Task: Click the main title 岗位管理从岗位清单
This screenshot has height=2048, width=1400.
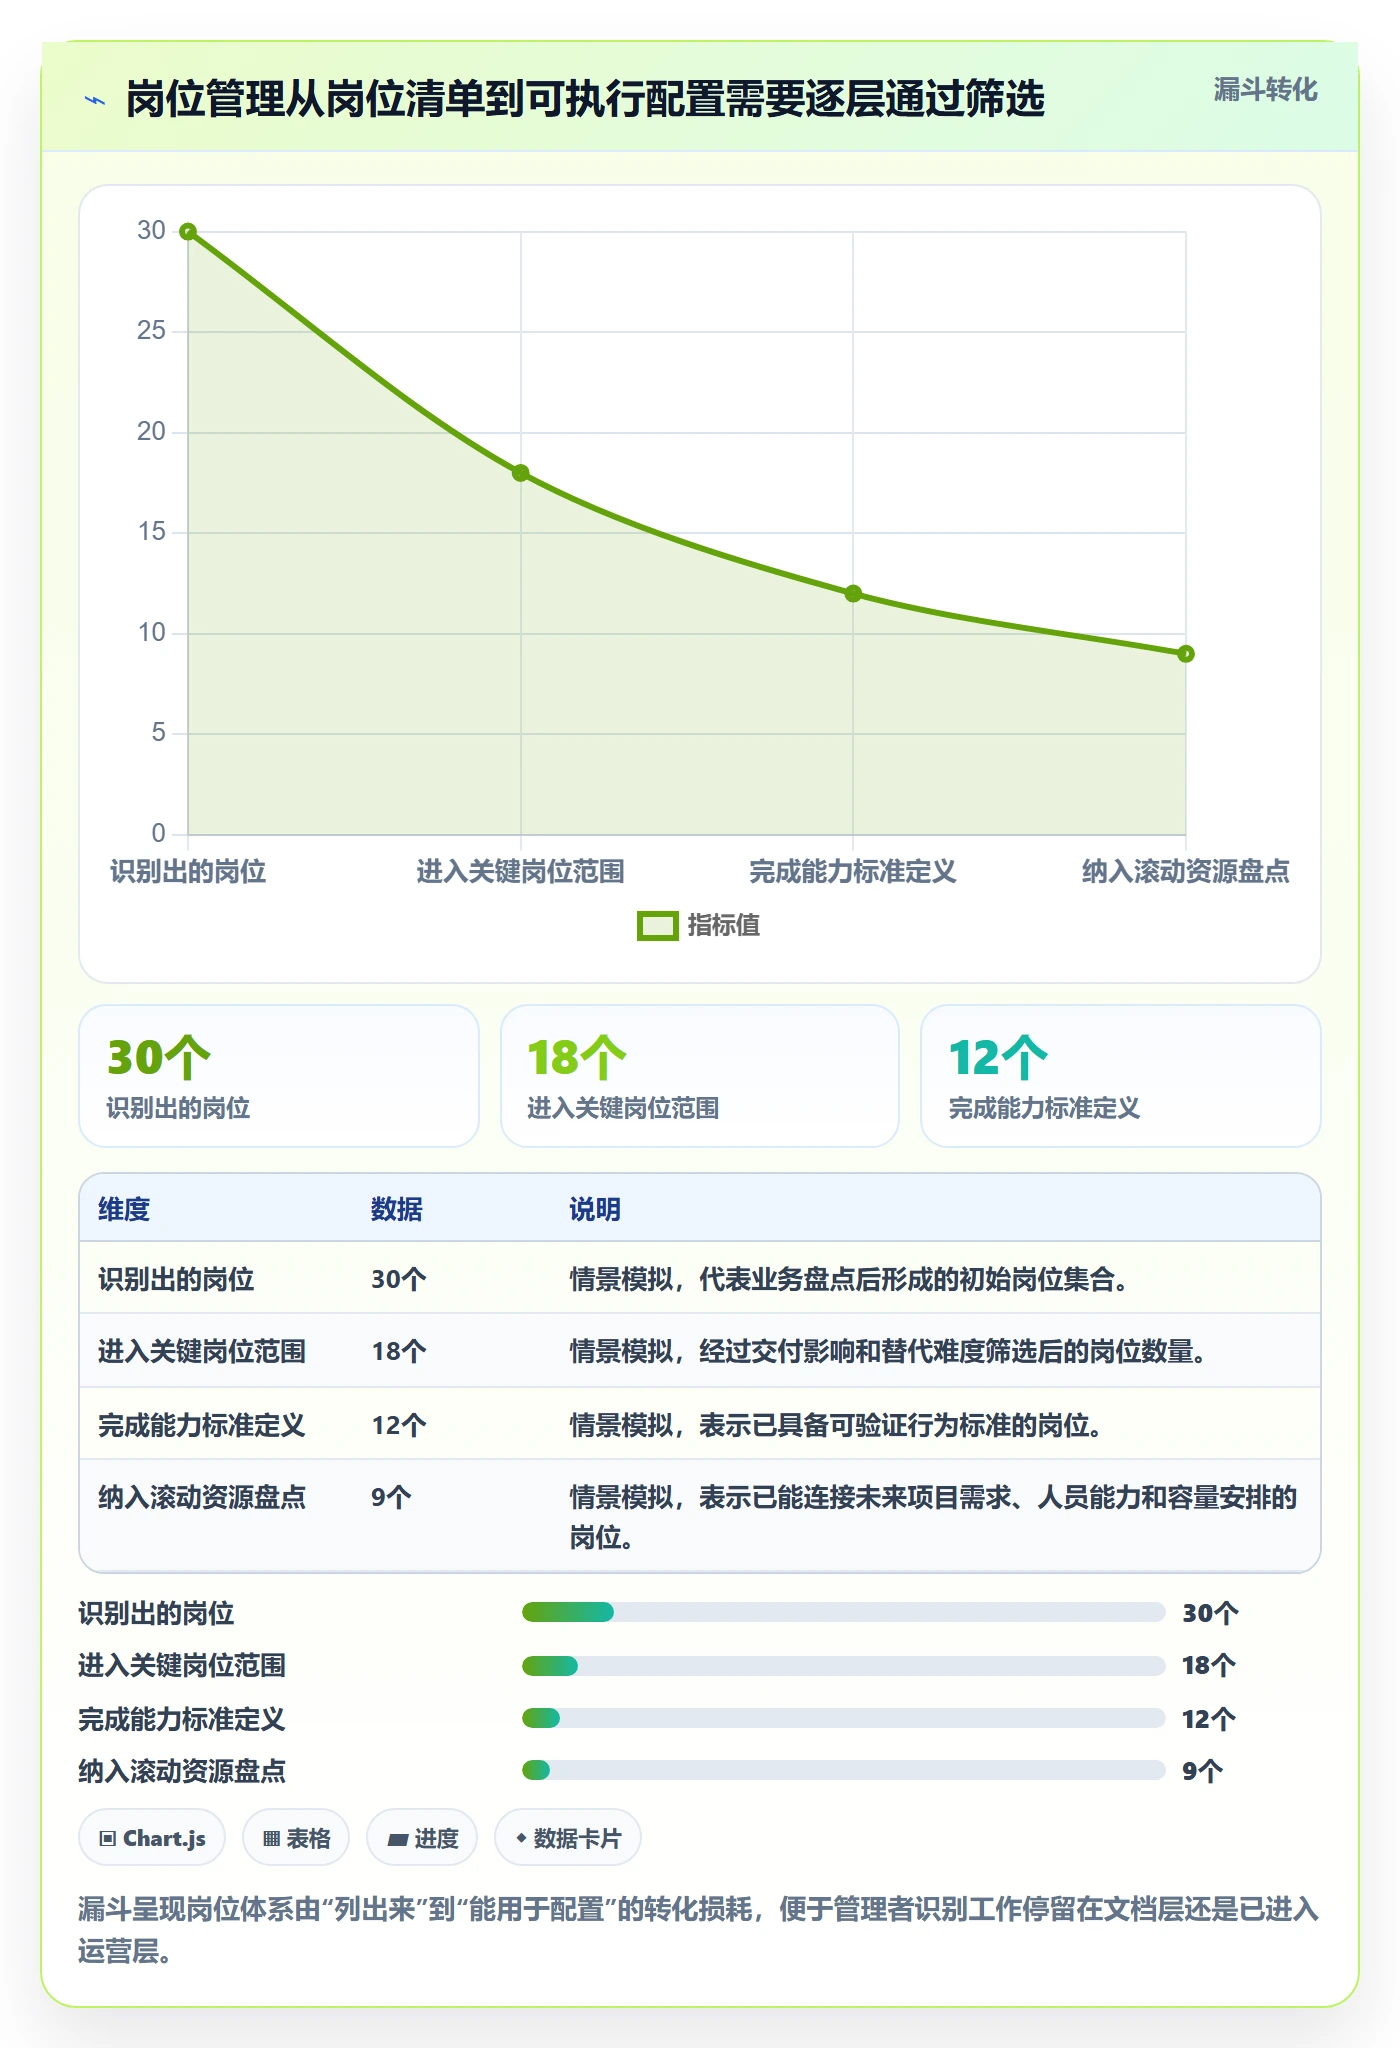Action: [585, 99]
